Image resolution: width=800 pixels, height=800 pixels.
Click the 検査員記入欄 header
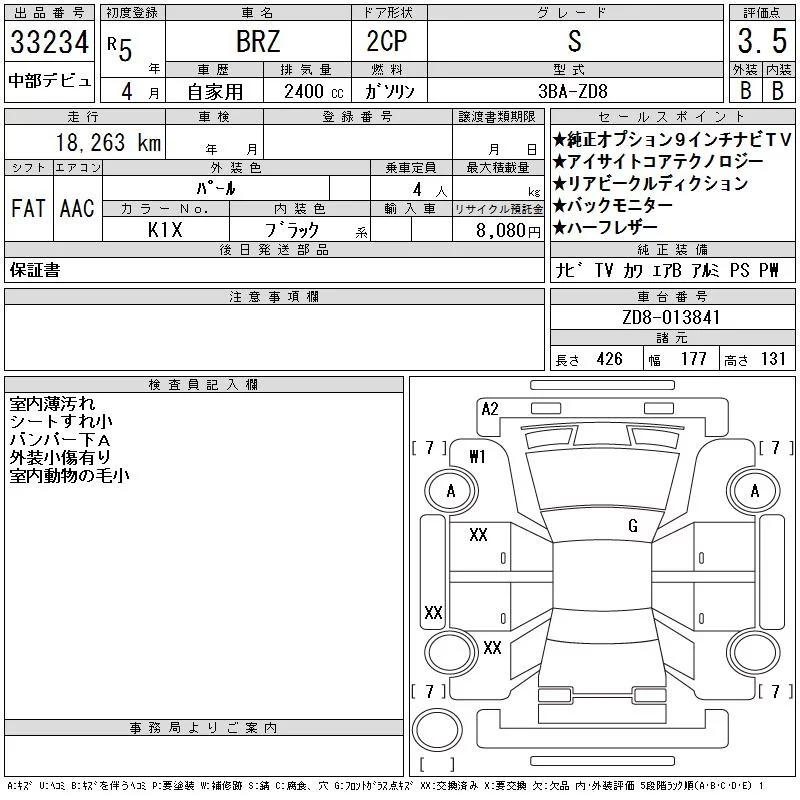tap(203, 385)
